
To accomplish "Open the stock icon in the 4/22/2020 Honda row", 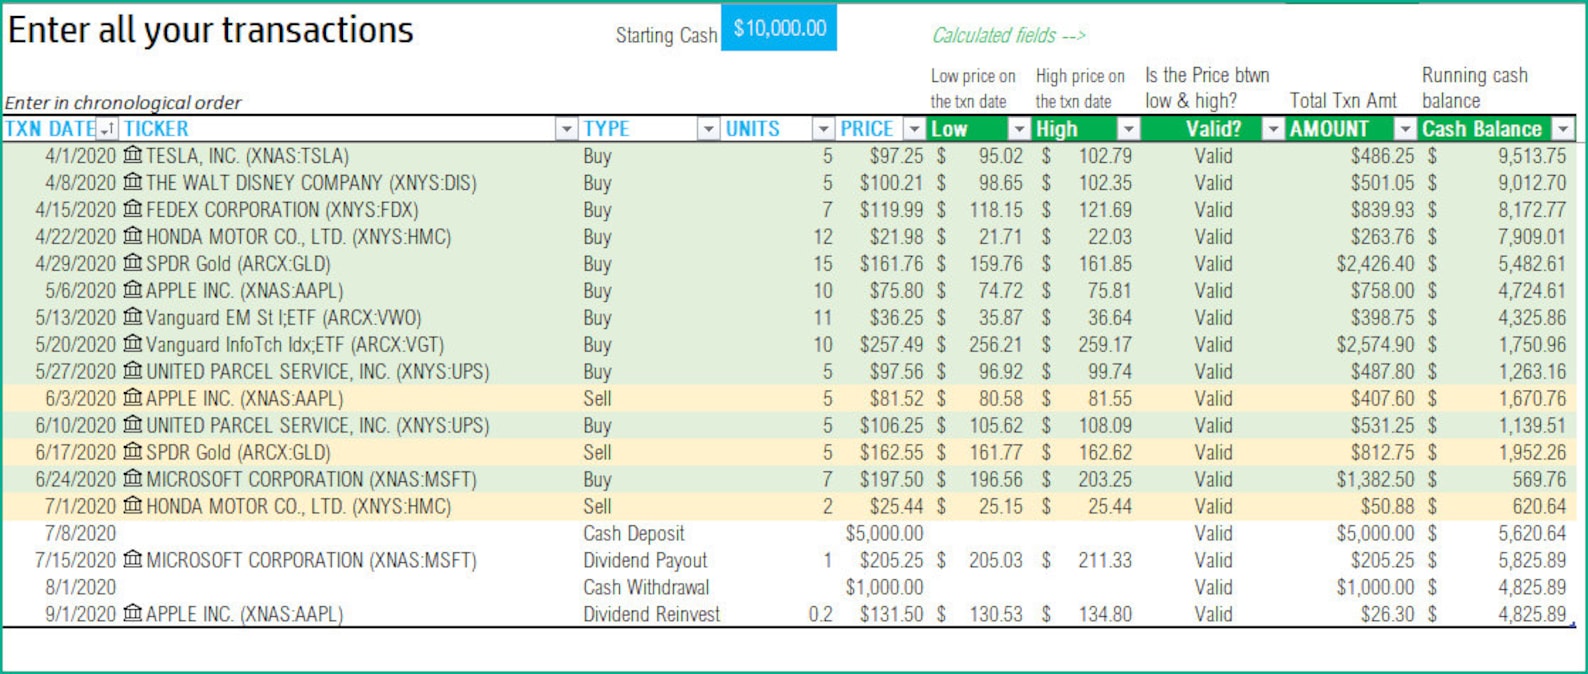I will click(133, 236).
